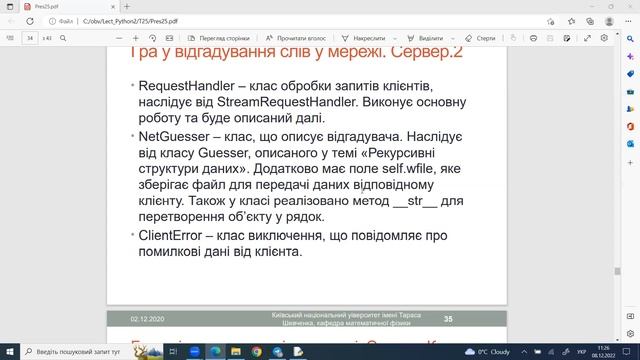The image size is (640, 360).
Task: Rotate the PDF page
Action: coord(152,38)
